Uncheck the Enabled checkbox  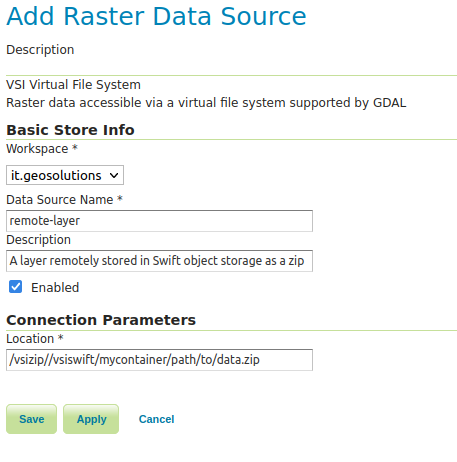tap(15, 287)
